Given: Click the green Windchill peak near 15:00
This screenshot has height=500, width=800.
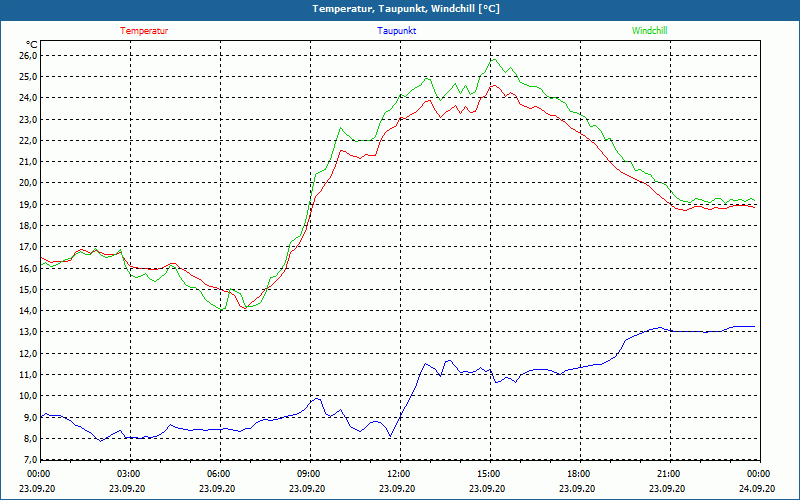Looking at the screenshot, I should [x=493, y=59].
